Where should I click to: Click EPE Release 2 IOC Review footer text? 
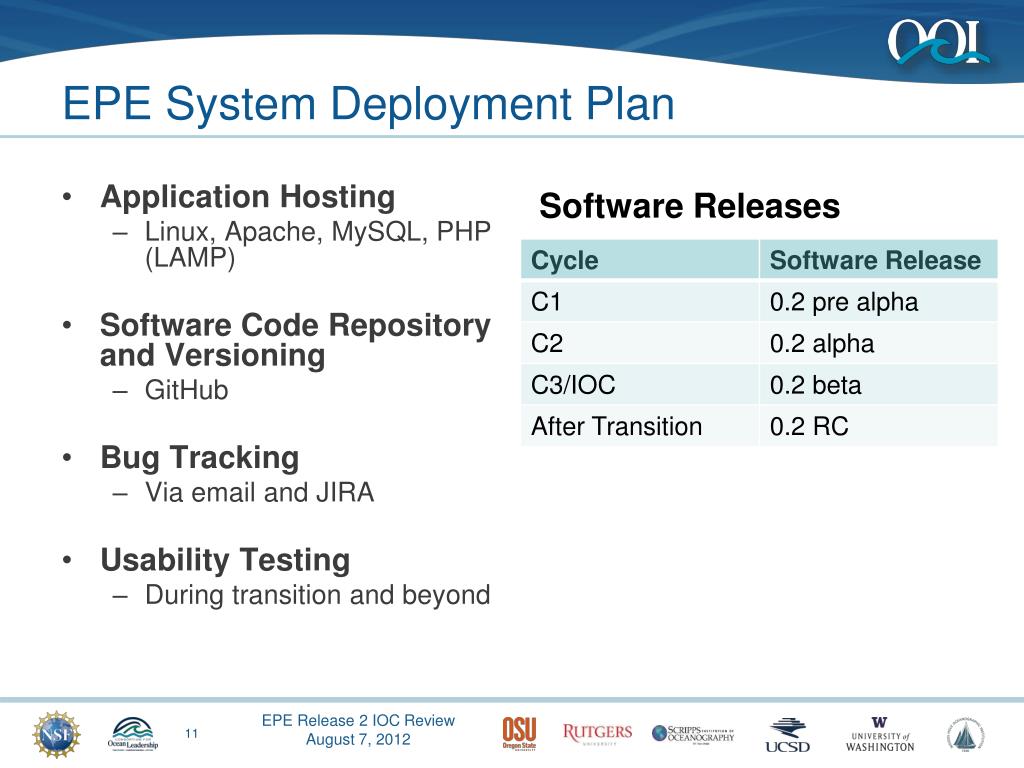click(358, 720)
